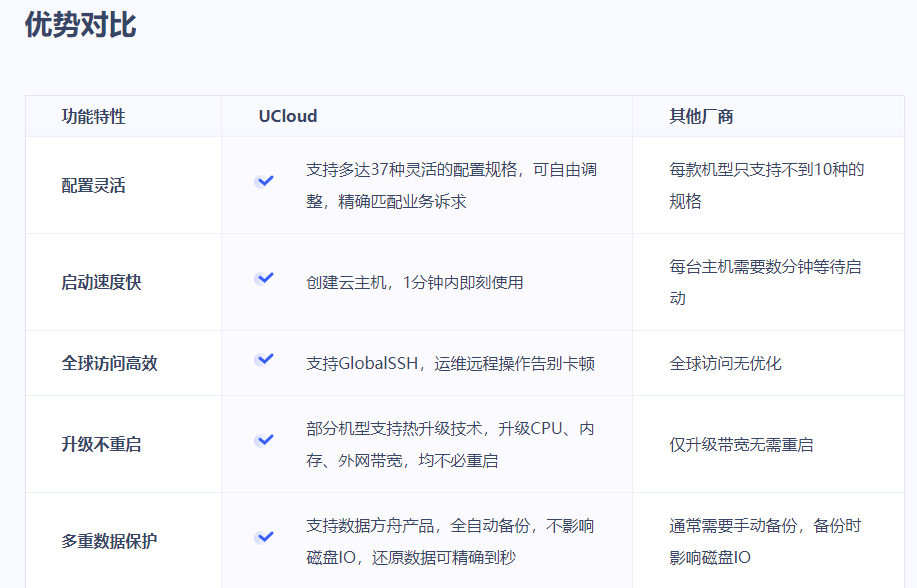Click the GlobalSSH support description
The height and width of the screenshot is (588, 917).
click(450, 364)
